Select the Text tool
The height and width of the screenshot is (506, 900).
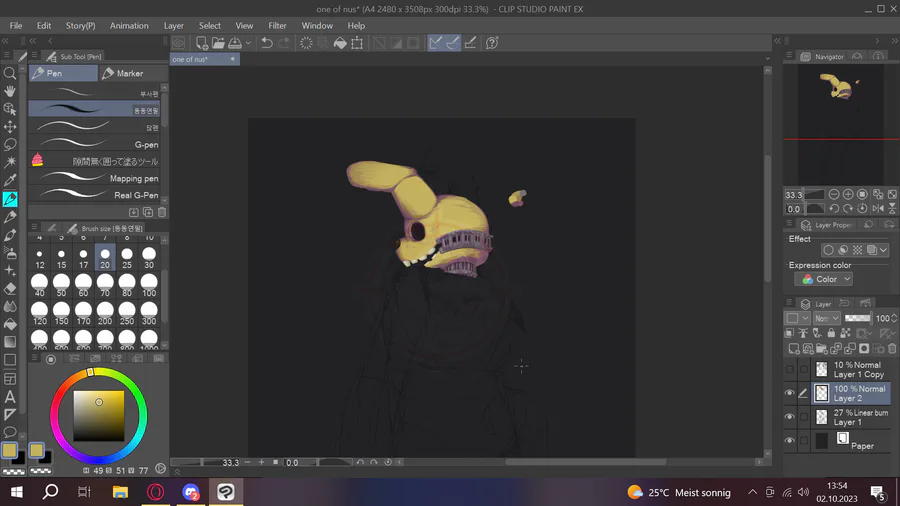pyautogui.click(x=10, y=396)
